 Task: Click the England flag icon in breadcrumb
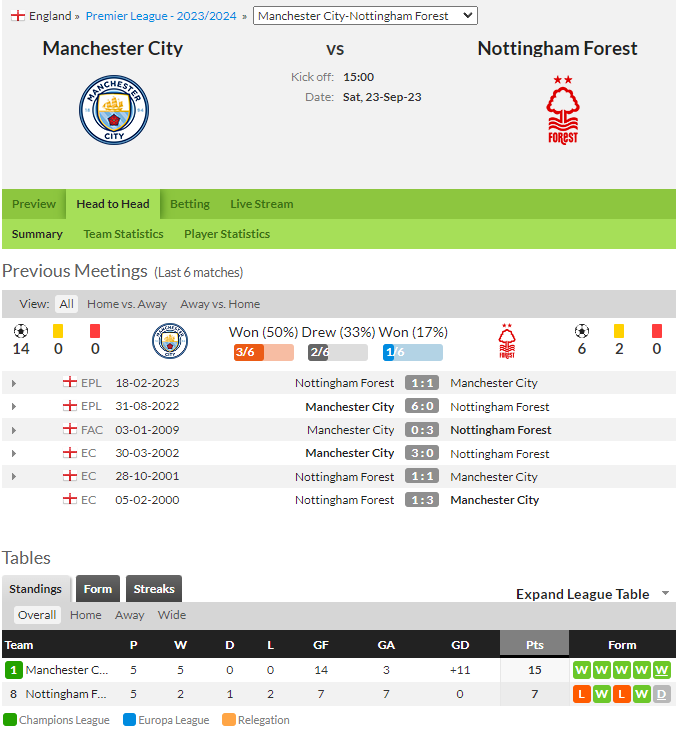coord(18,16)
